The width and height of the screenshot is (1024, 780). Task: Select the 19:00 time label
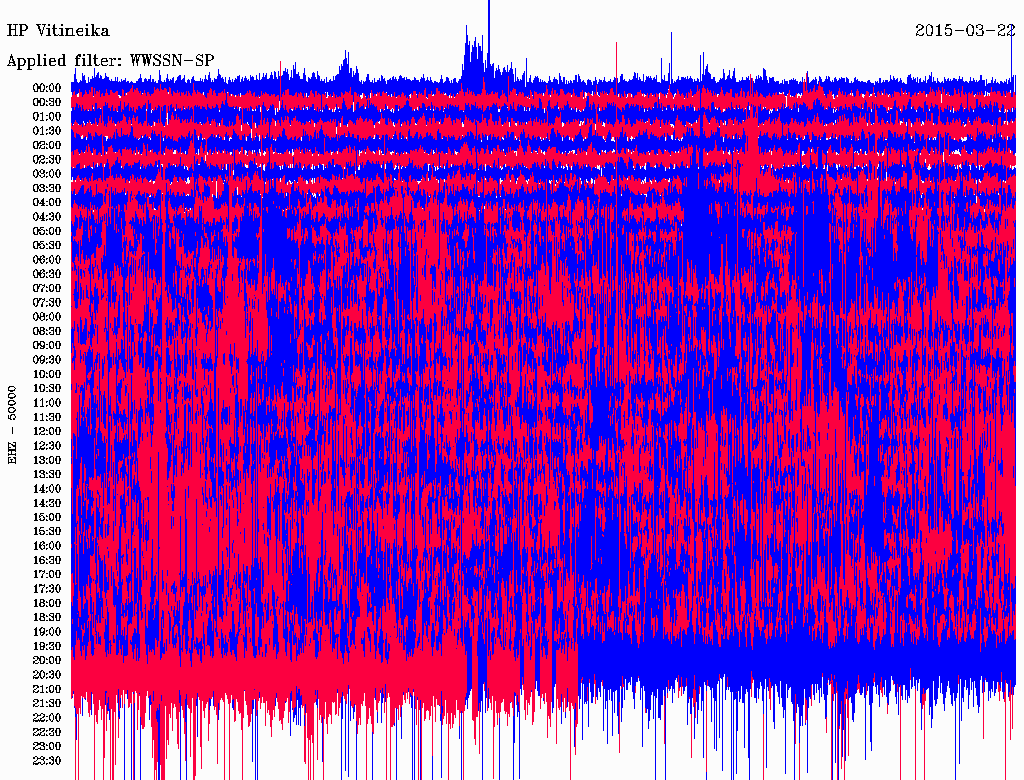(x=47, y=632)
